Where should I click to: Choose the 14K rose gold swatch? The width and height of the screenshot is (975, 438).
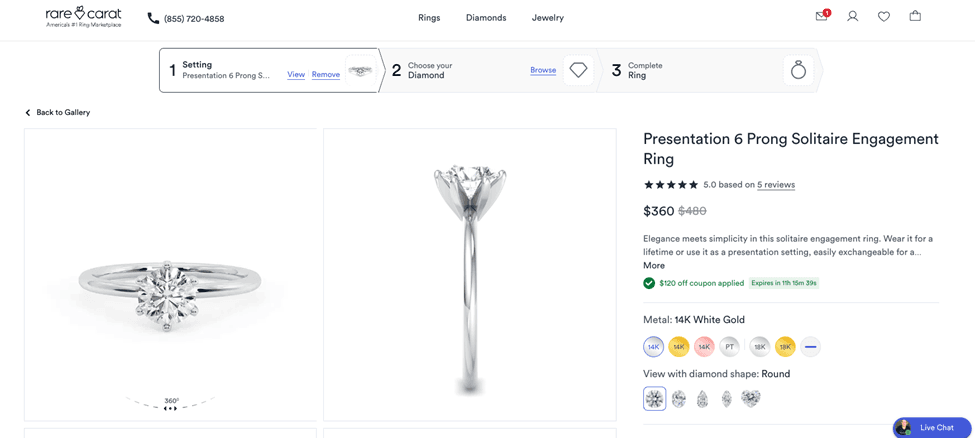704,347
